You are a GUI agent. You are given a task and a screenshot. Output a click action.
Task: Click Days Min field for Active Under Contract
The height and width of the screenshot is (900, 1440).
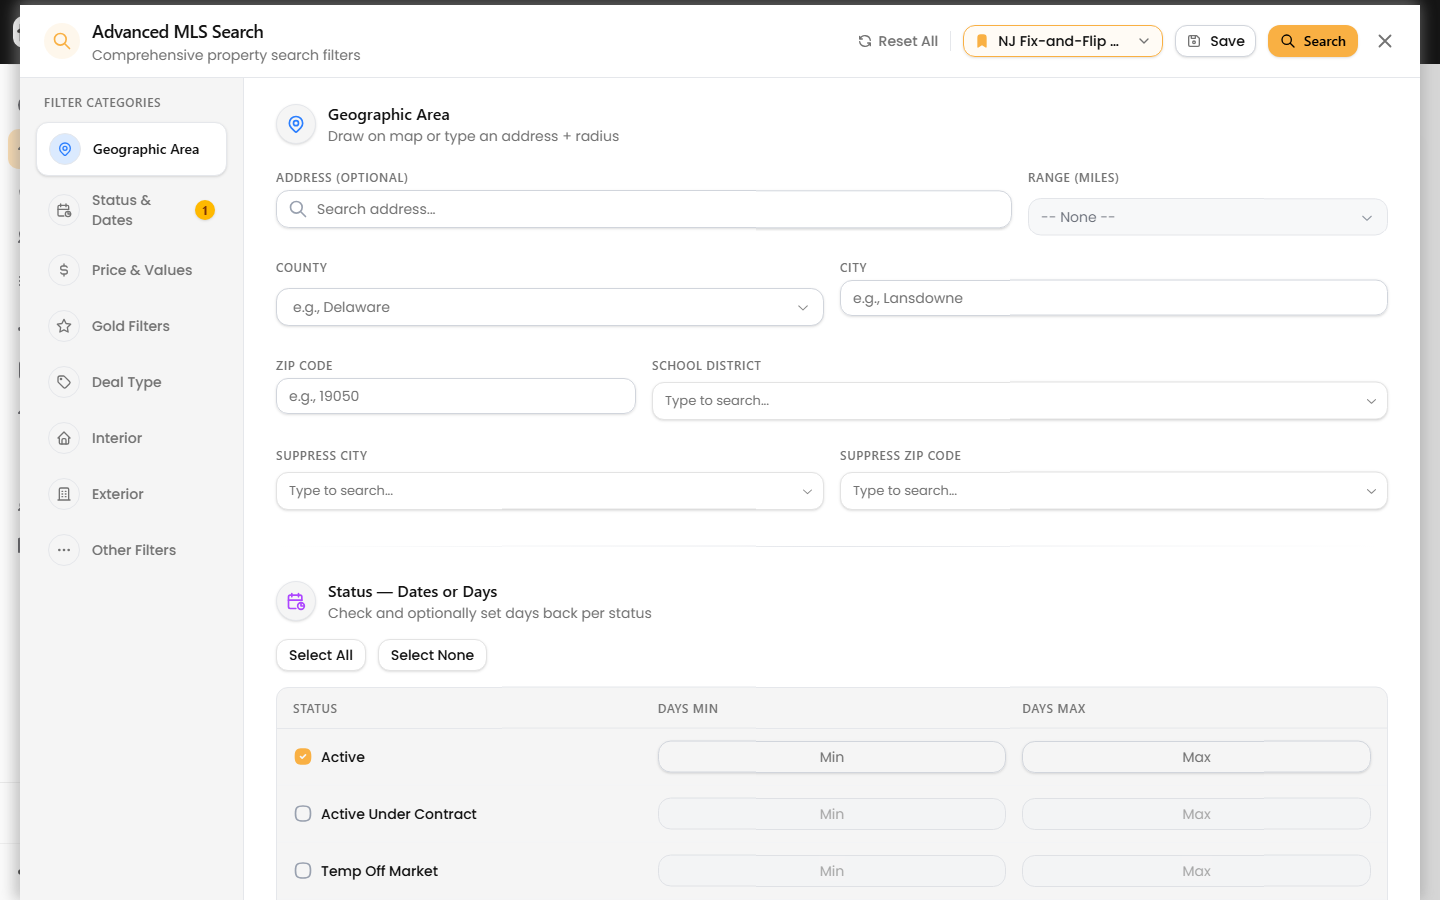pos(832,814)
